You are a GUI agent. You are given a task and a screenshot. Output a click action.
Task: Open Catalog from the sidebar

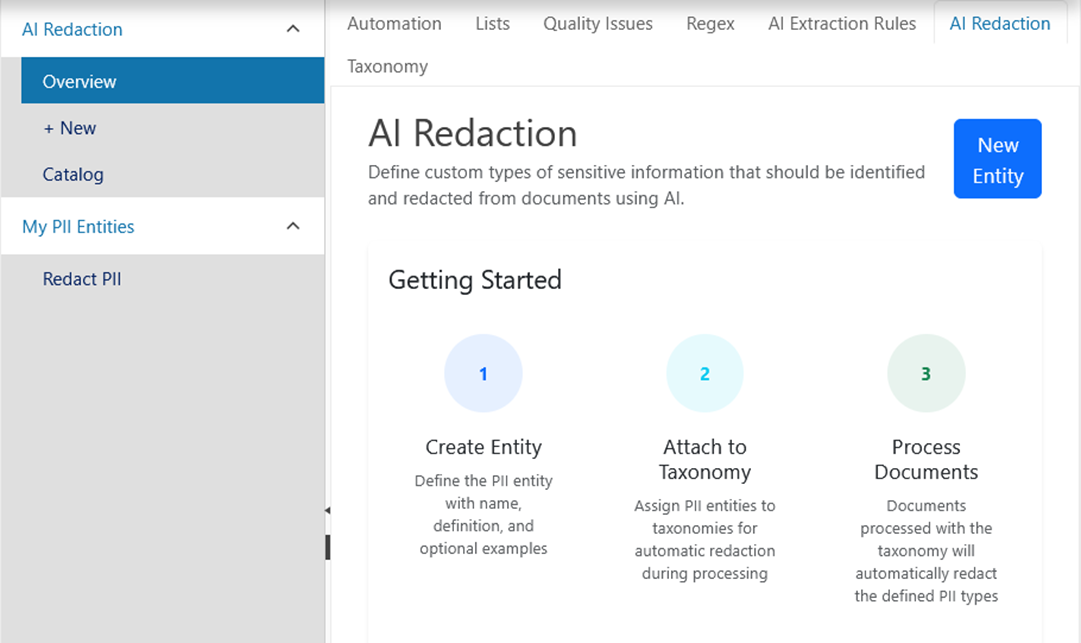coord(73,174)
